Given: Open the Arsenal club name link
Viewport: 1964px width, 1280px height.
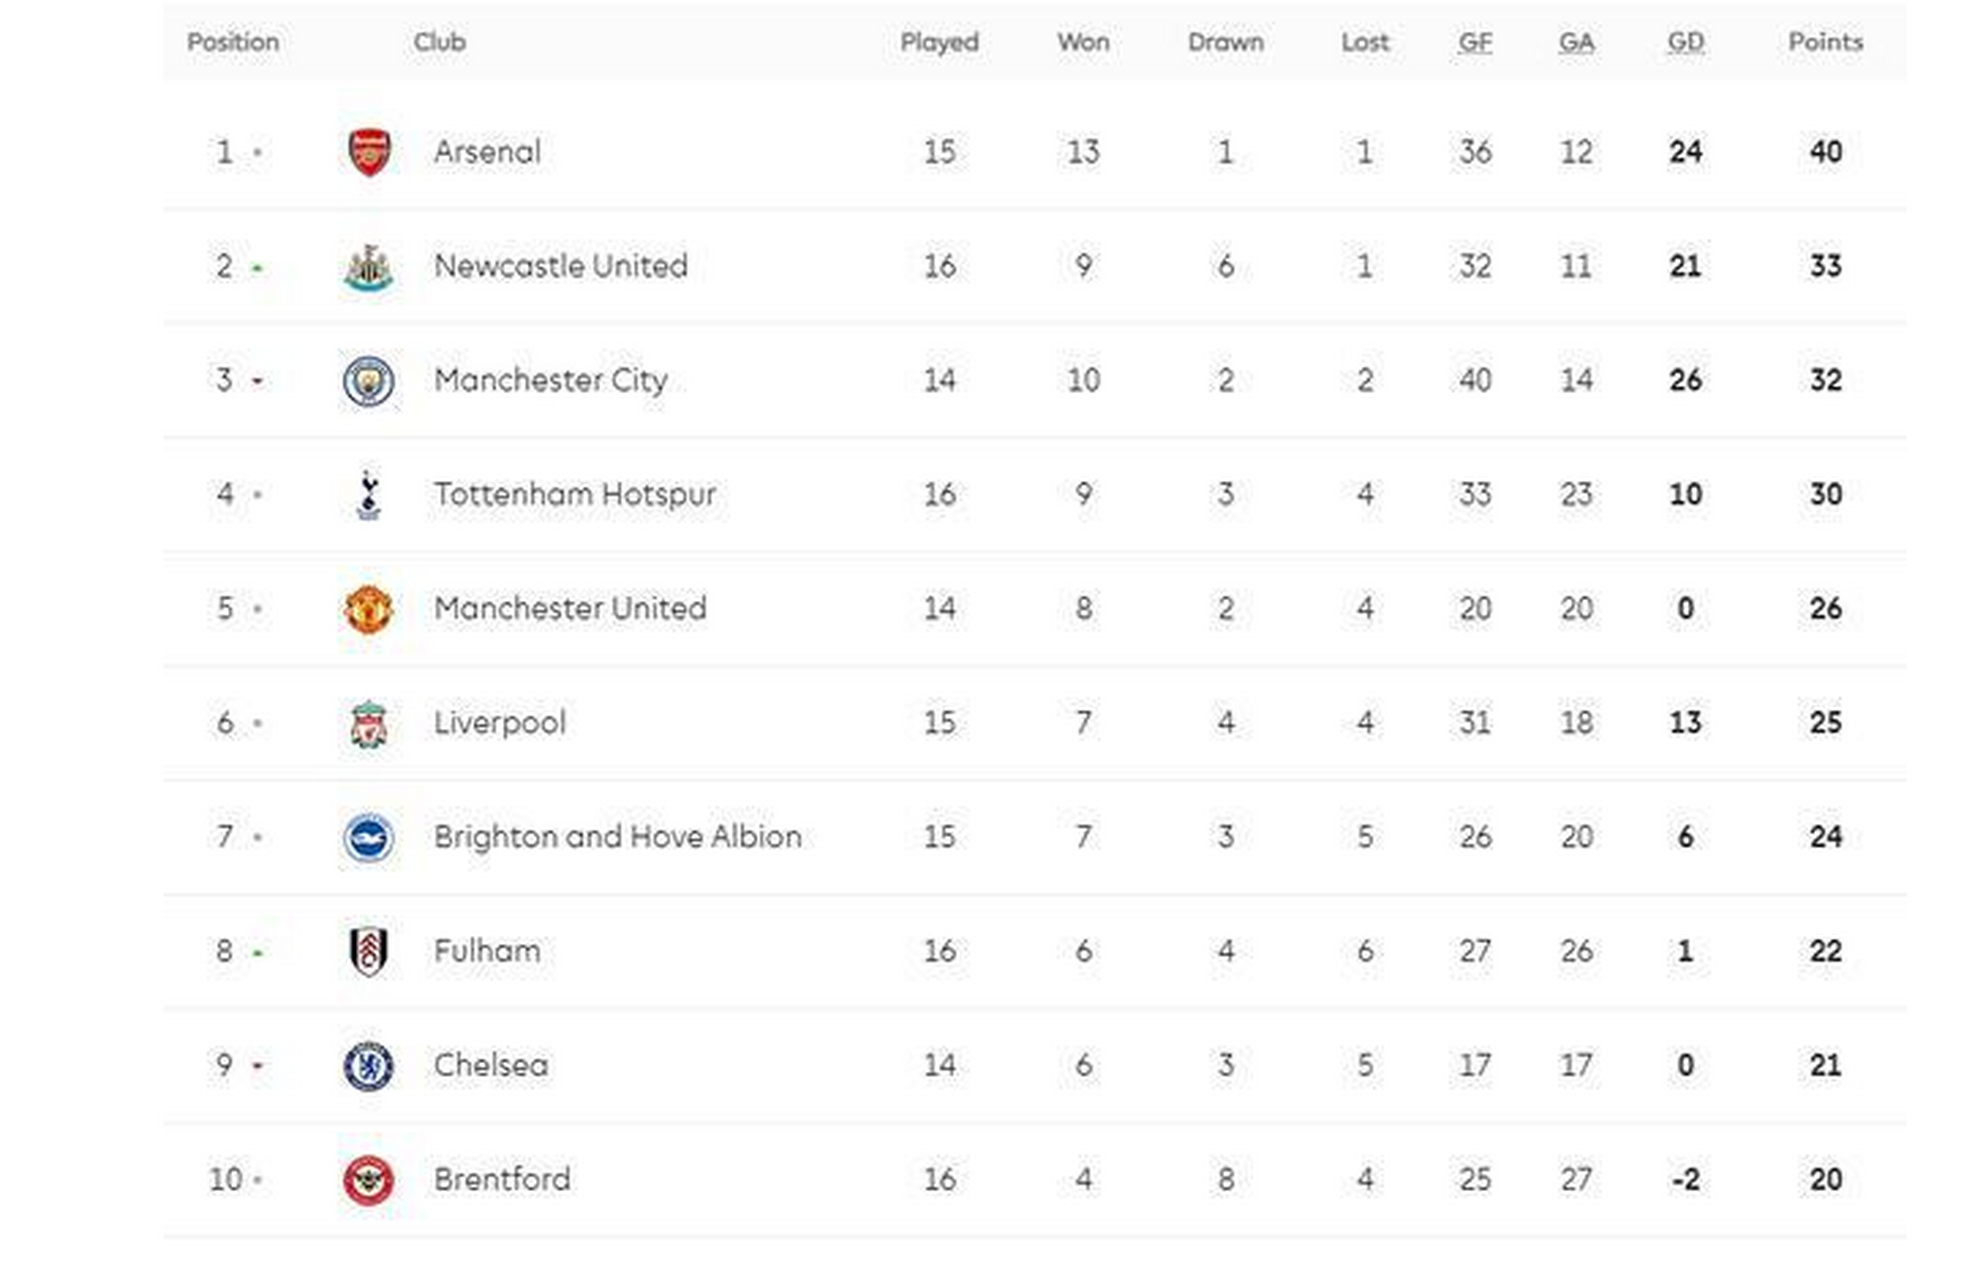Looking at the screenshot, I should (487, 152).
